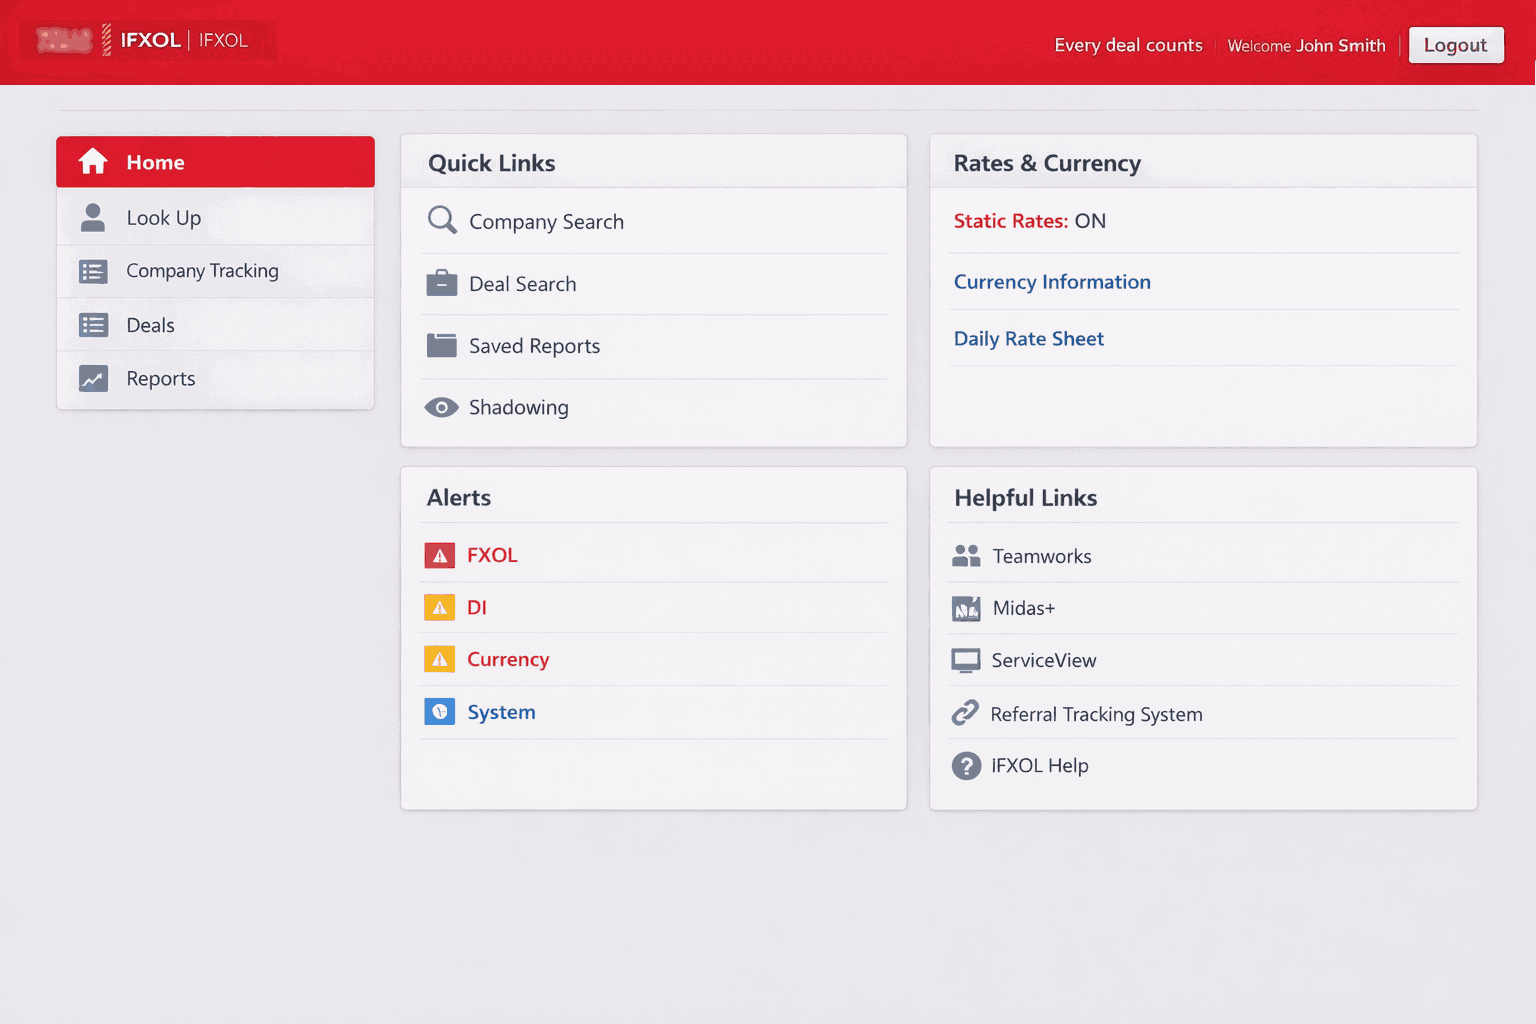
Task: Click the question mark icon for IFXOL Help
Action: 966,766
